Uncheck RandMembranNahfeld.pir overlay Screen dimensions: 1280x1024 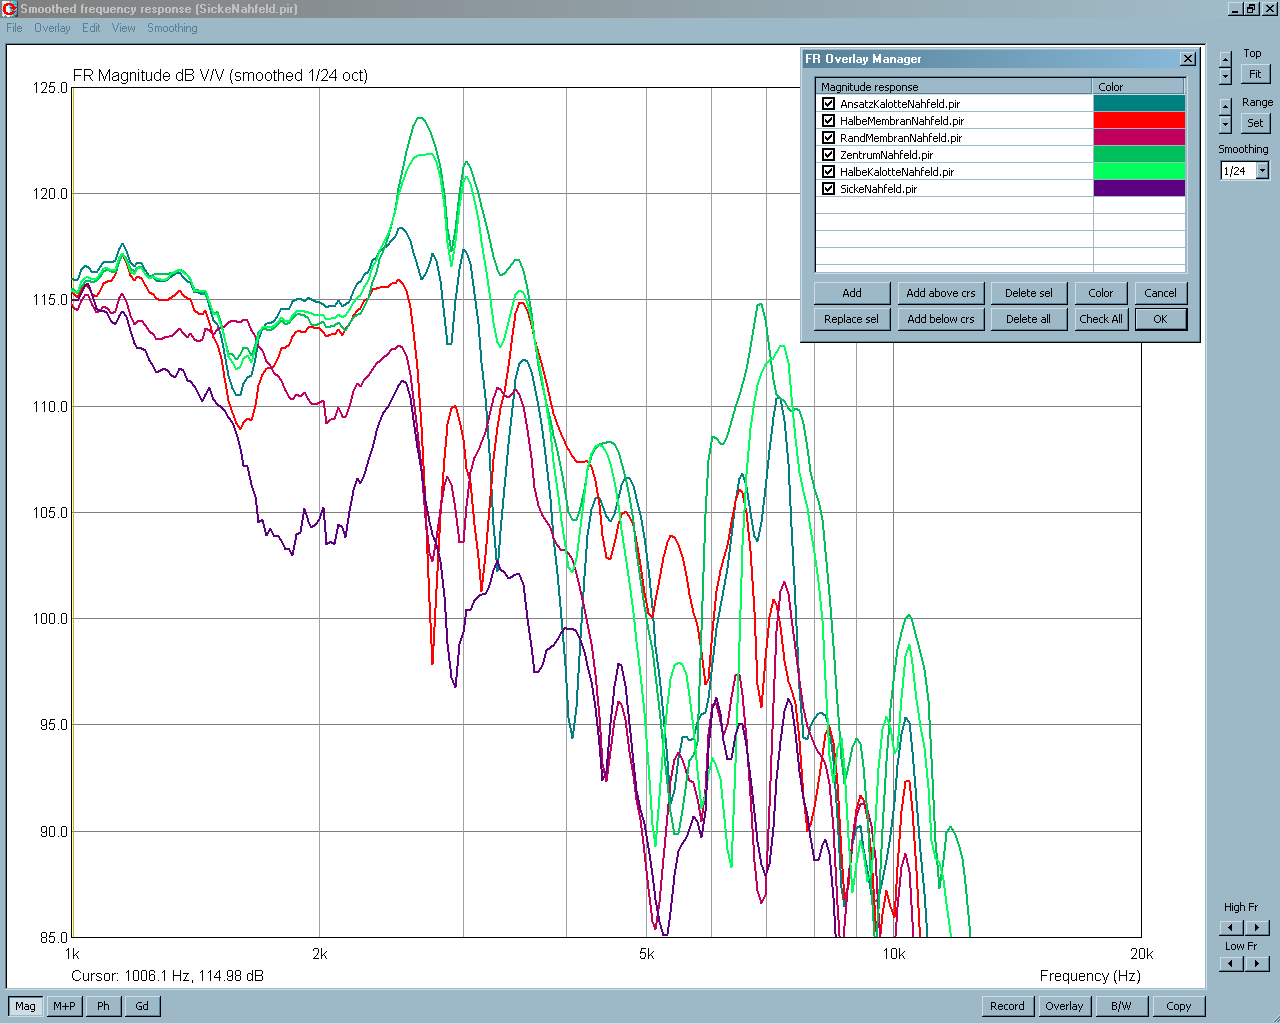[x=828, y=138]
